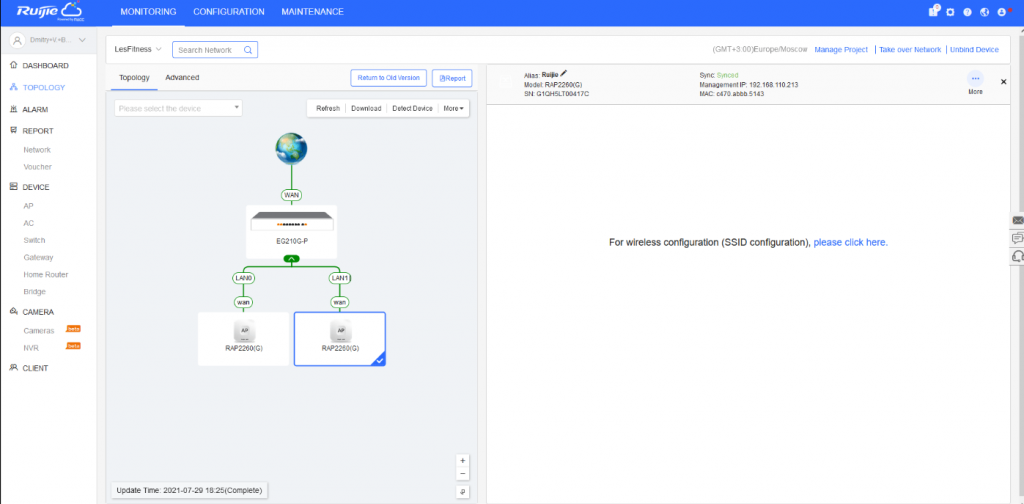Open the More dropdown in topology toolbar
Viewport: 1024px width, 504px height.
(x=453, y=108)
